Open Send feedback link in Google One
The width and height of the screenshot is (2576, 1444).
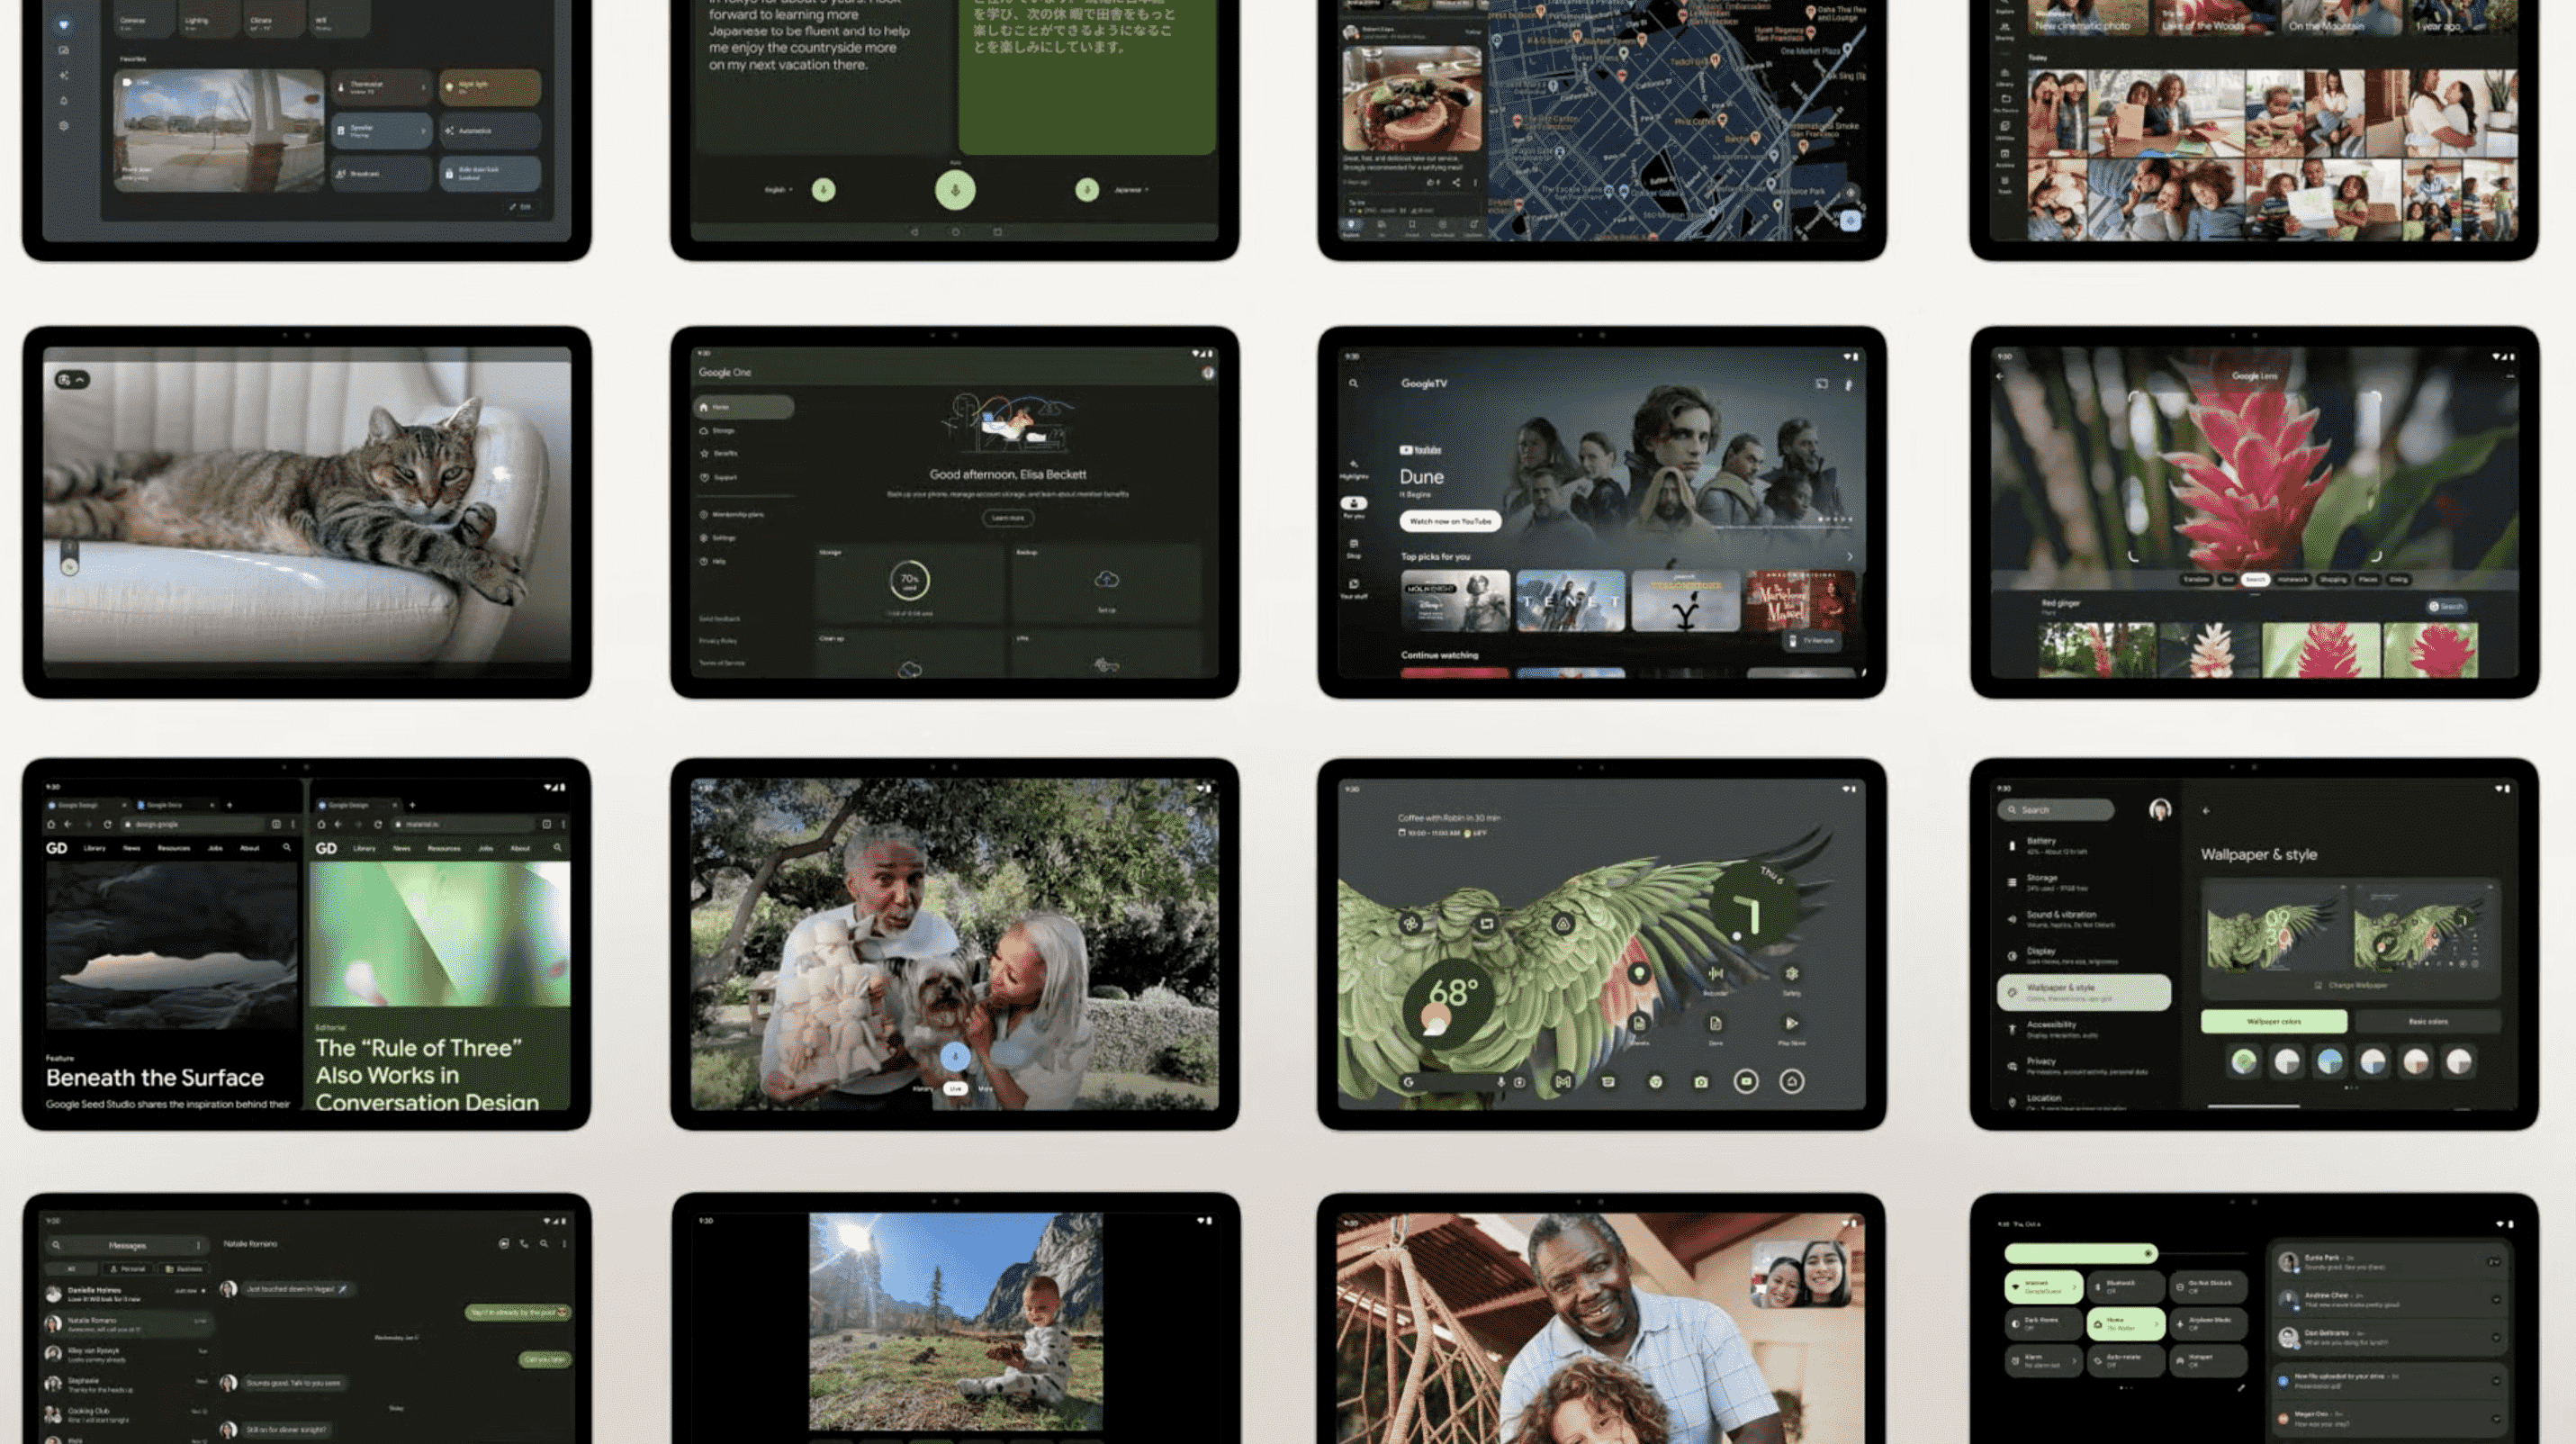(x=719, y=619)
